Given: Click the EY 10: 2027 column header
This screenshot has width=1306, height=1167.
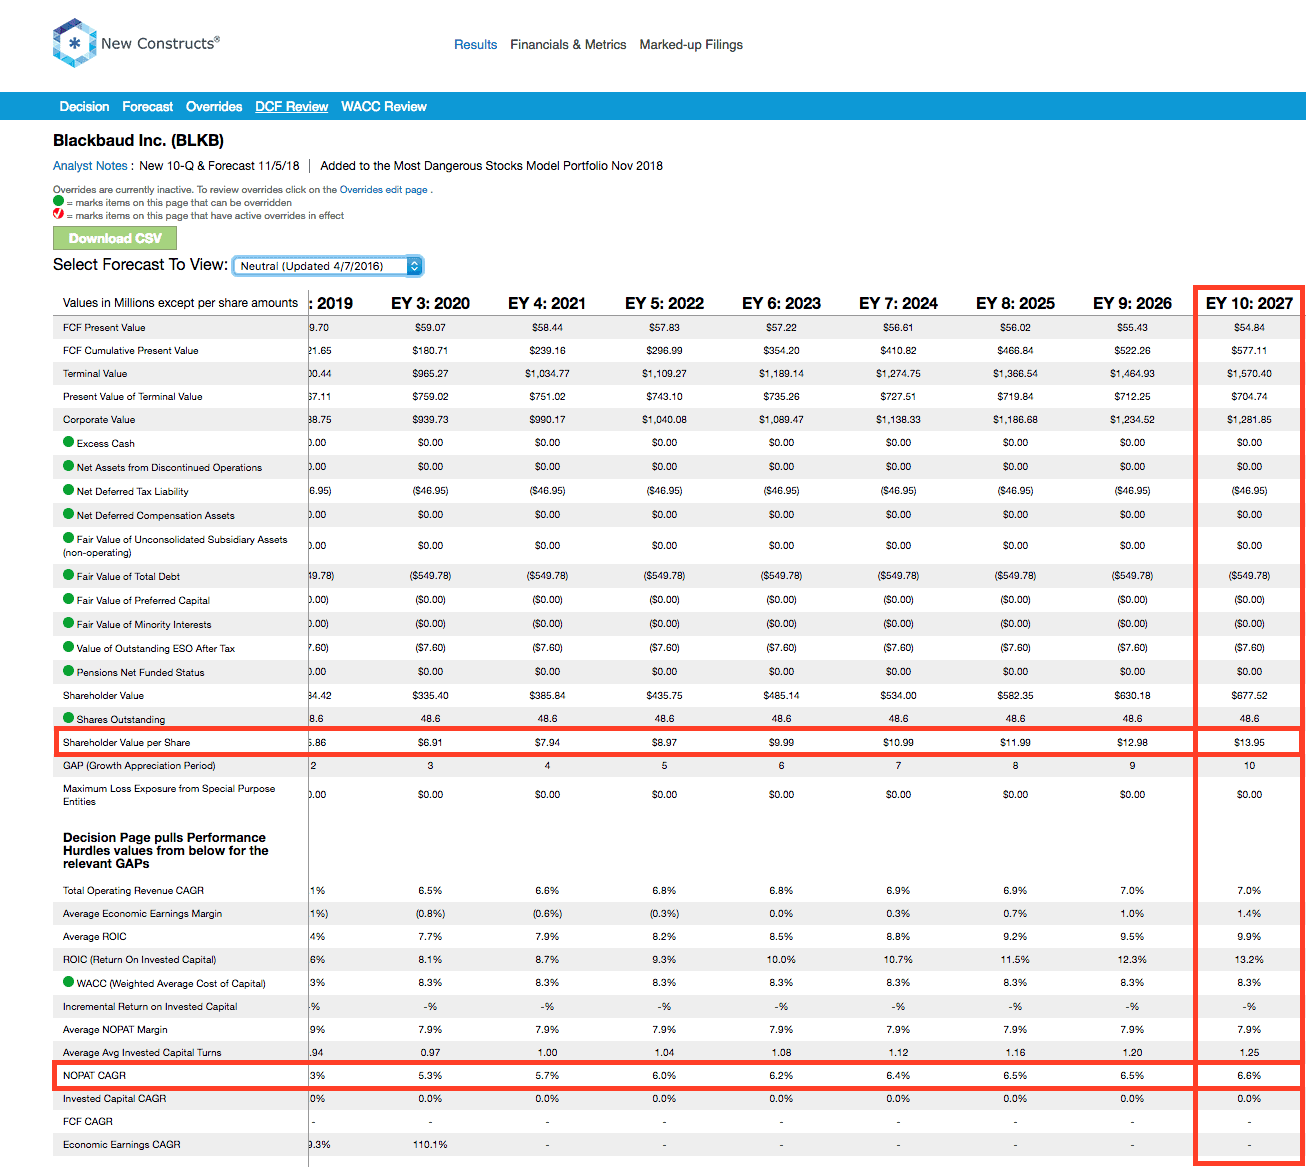Looking at the screenshot, I should click(1249, 303).
